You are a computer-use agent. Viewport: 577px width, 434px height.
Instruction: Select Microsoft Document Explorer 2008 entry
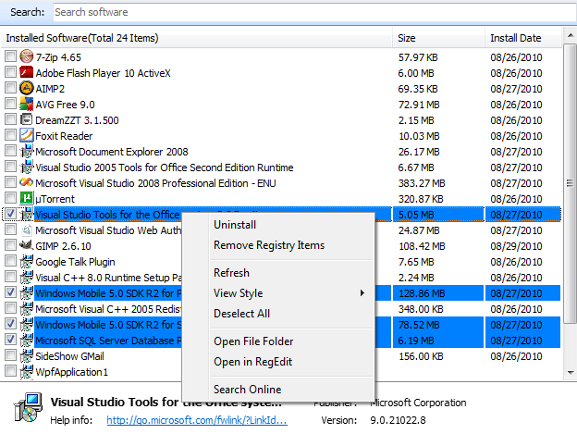111,152
